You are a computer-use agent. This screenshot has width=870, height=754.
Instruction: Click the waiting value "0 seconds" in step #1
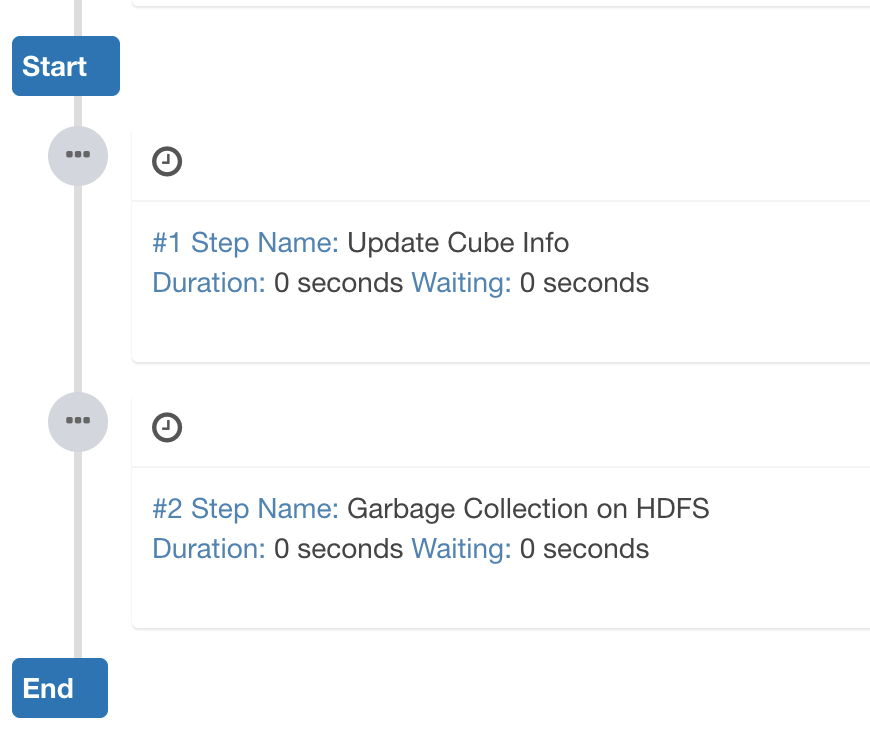584,283
